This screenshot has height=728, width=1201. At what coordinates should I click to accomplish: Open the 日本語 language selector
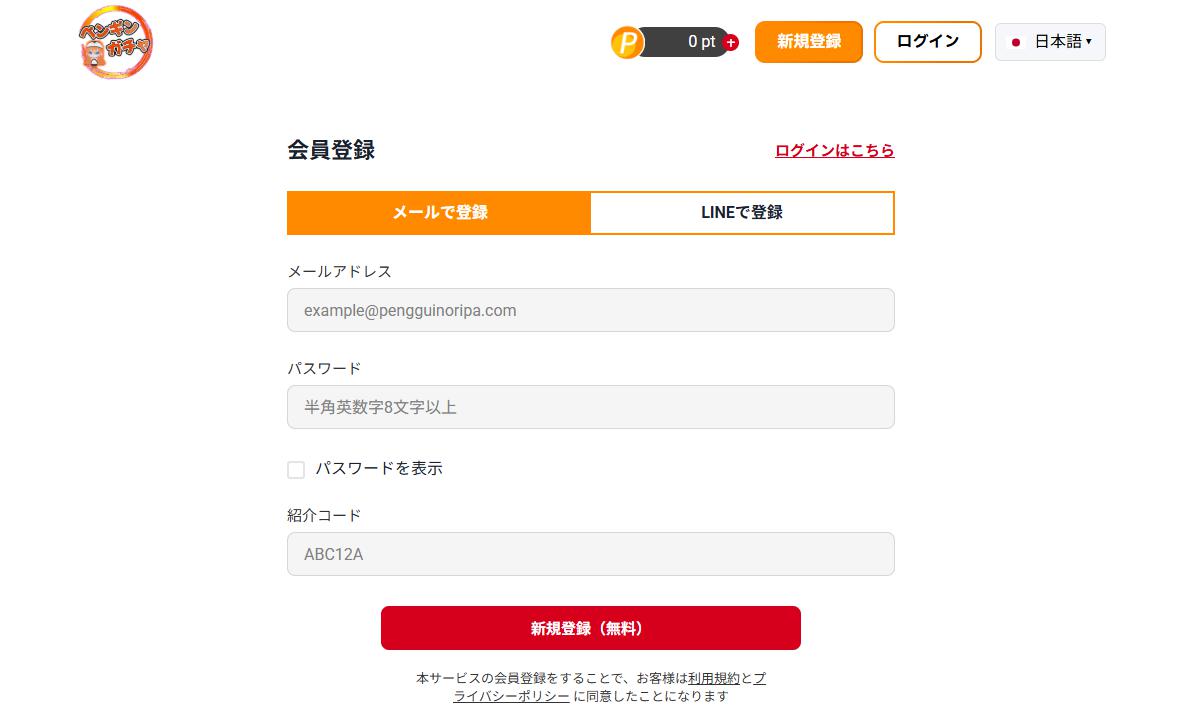1050,42
